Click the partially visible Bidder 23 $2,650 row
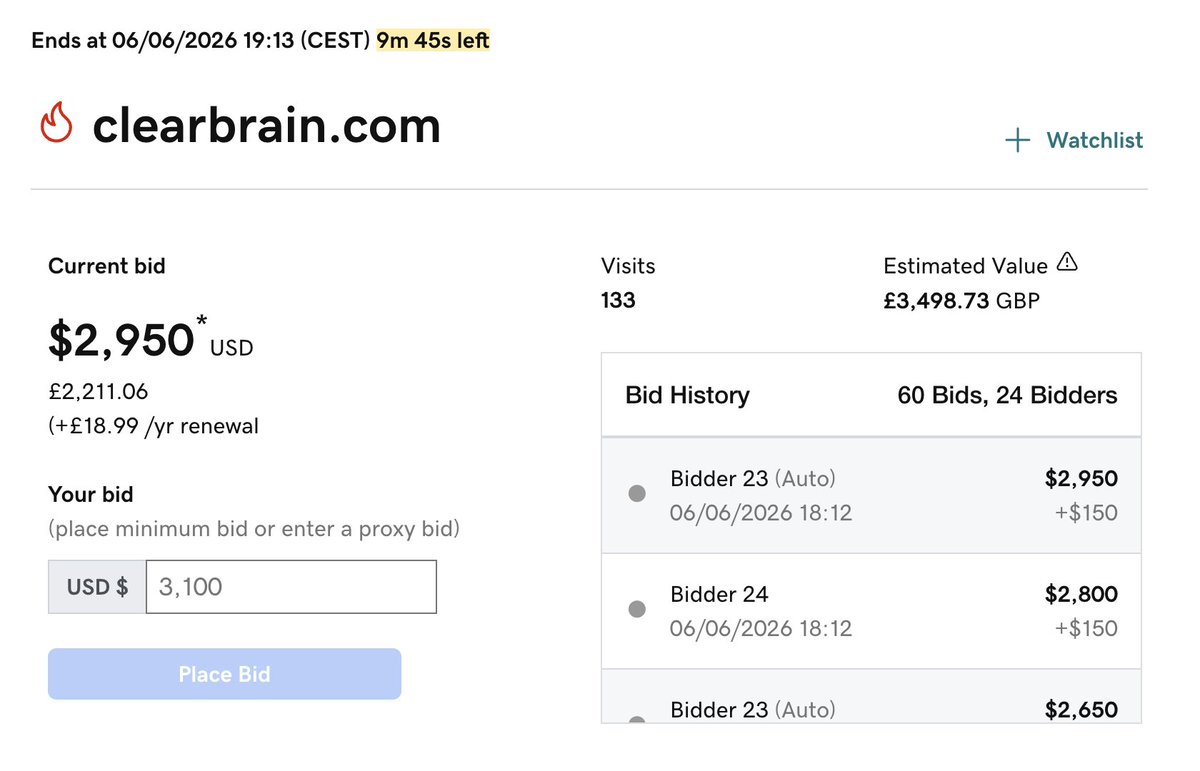The width and height of the screenshot is (1200, 771). click(x=871, y=696)
